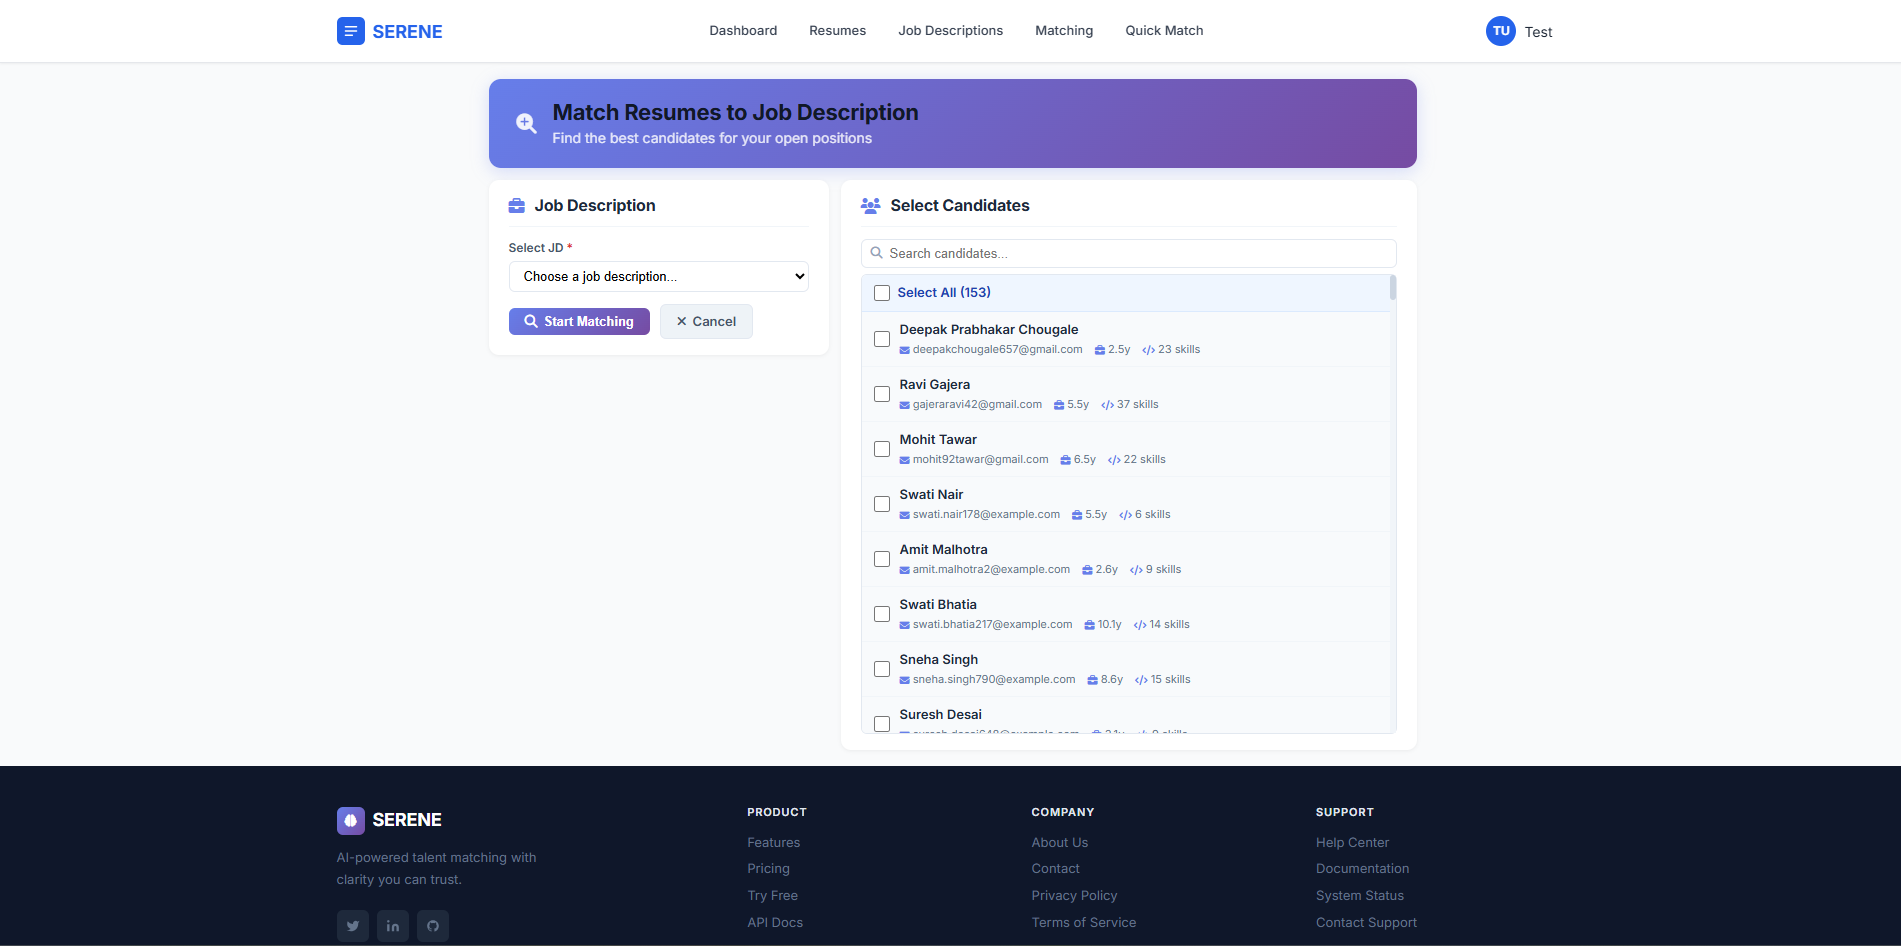Open the Quick Match nav item
This screenshot has height=946, width=1901.
1164,31
